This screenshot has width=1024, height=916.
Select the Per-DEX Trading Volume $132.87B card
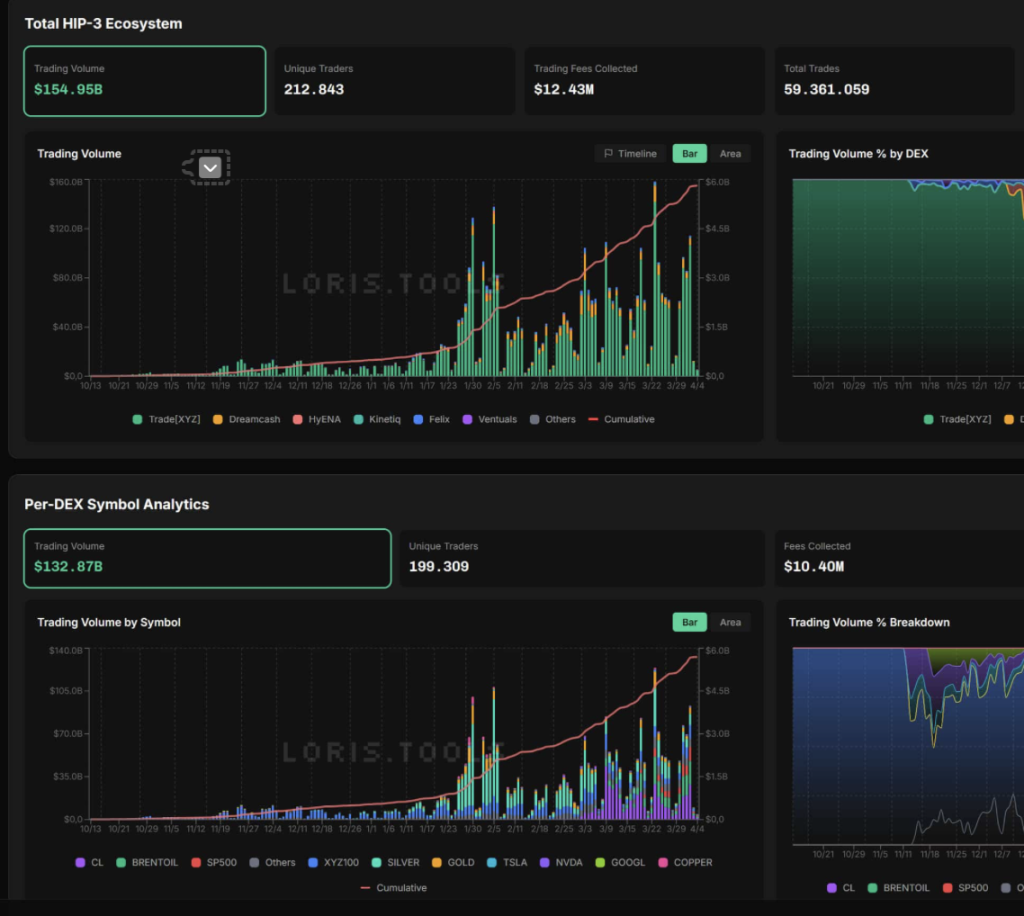click(207, 558)
